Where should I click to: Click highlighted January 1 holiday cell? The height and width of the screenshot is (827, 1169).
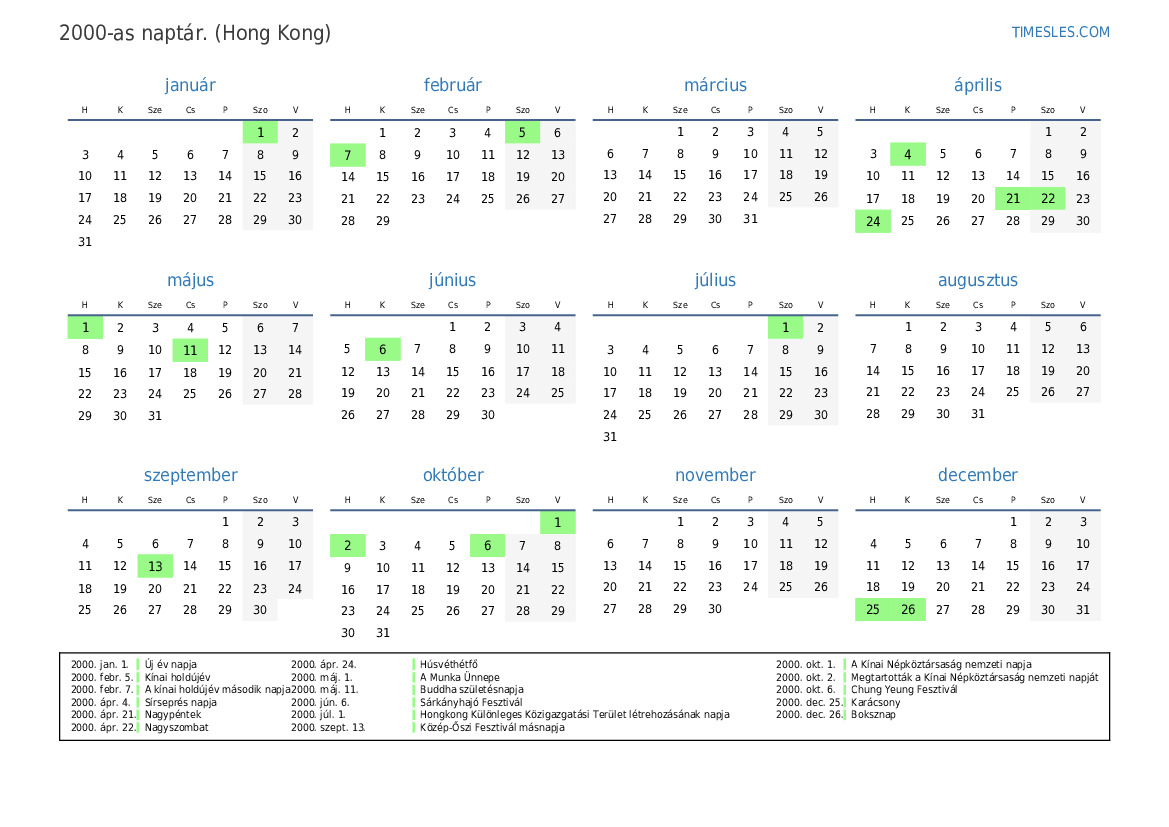tap(260, 132)
